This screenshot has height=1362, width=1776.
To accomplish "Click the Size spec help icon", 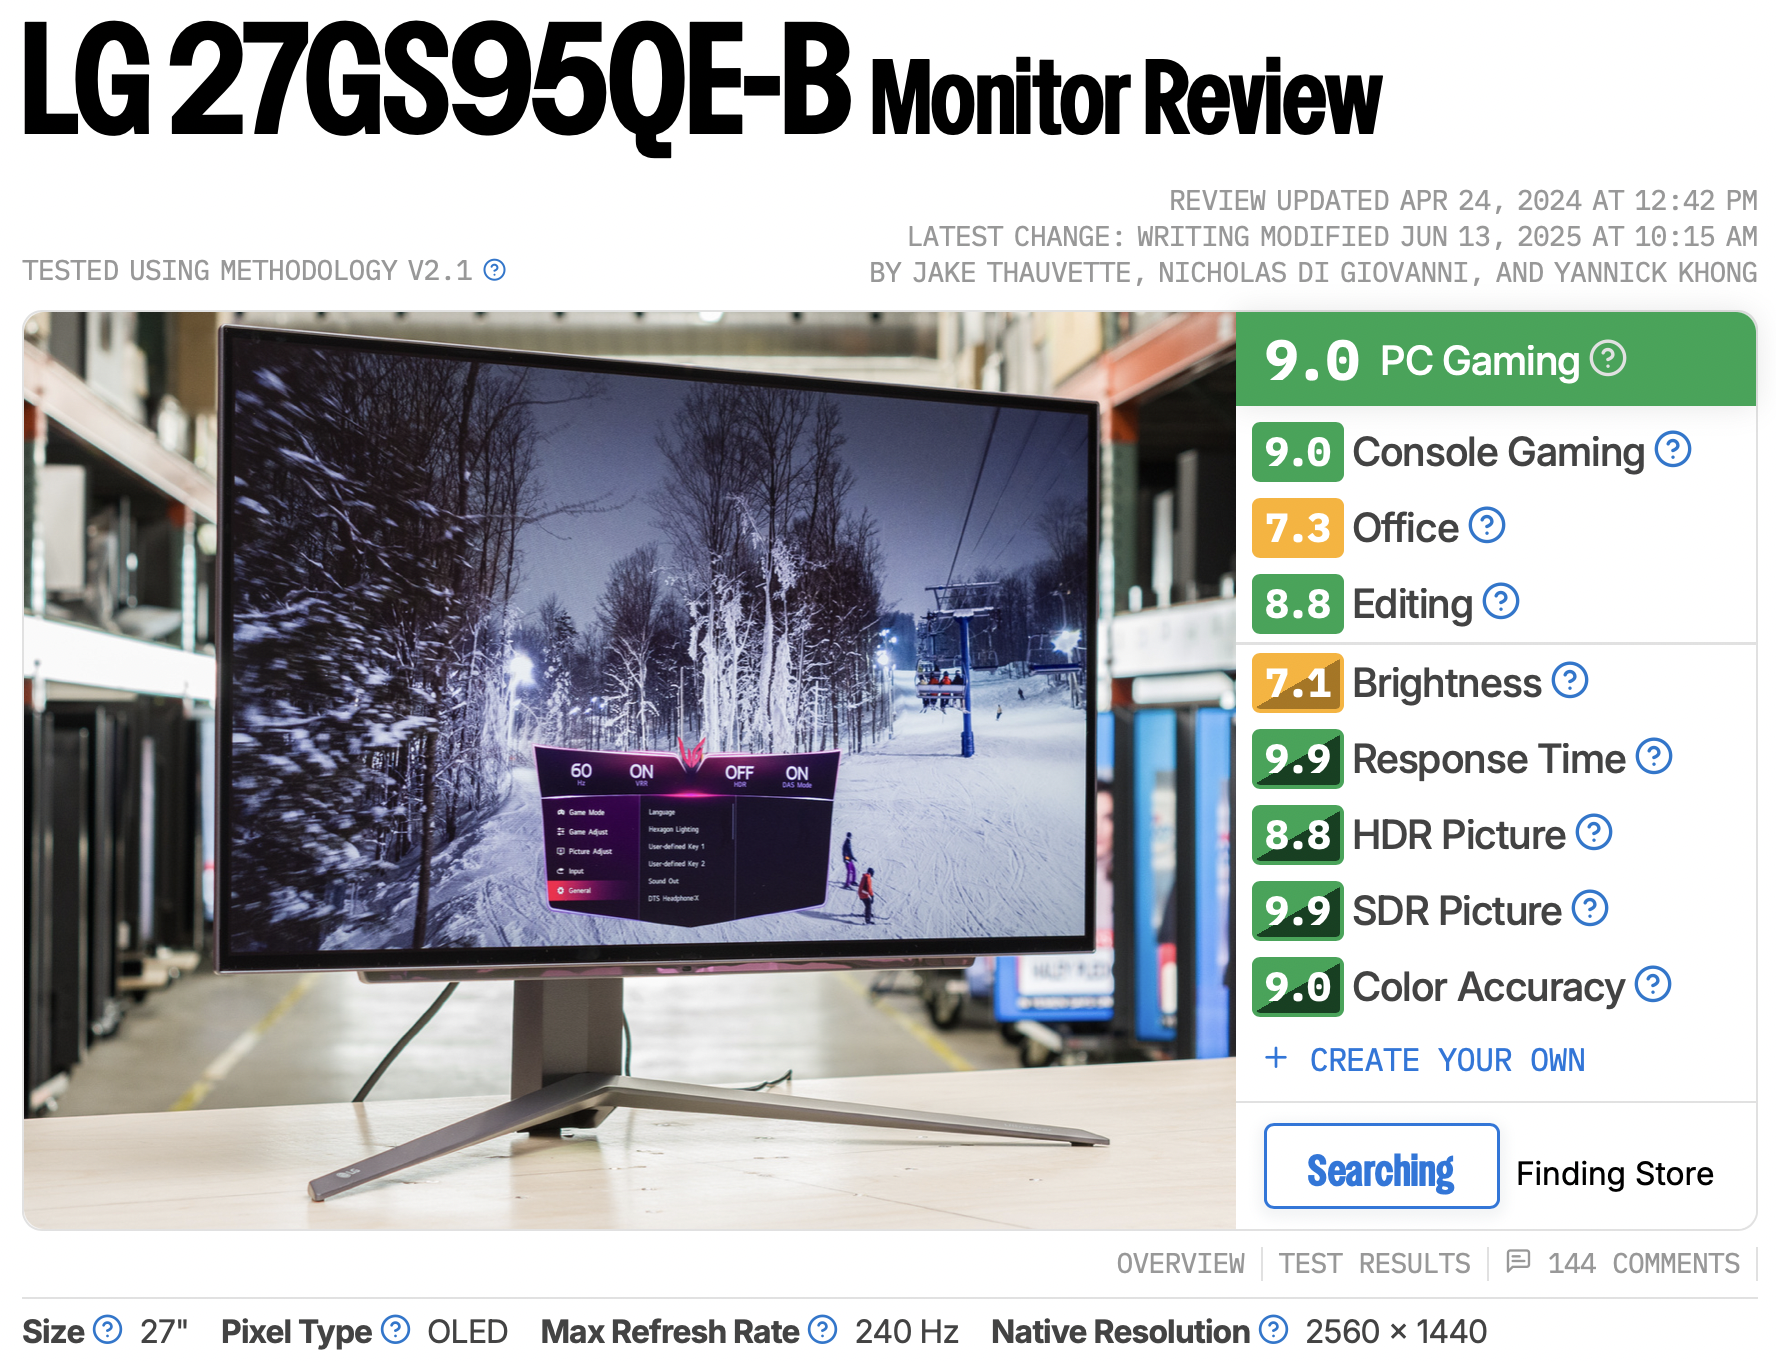I will (107, 1330).
